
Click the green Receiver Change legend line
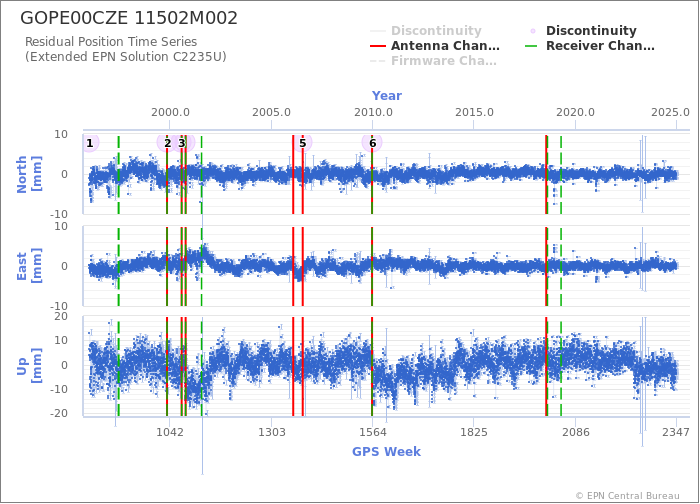tap(531, 46)
